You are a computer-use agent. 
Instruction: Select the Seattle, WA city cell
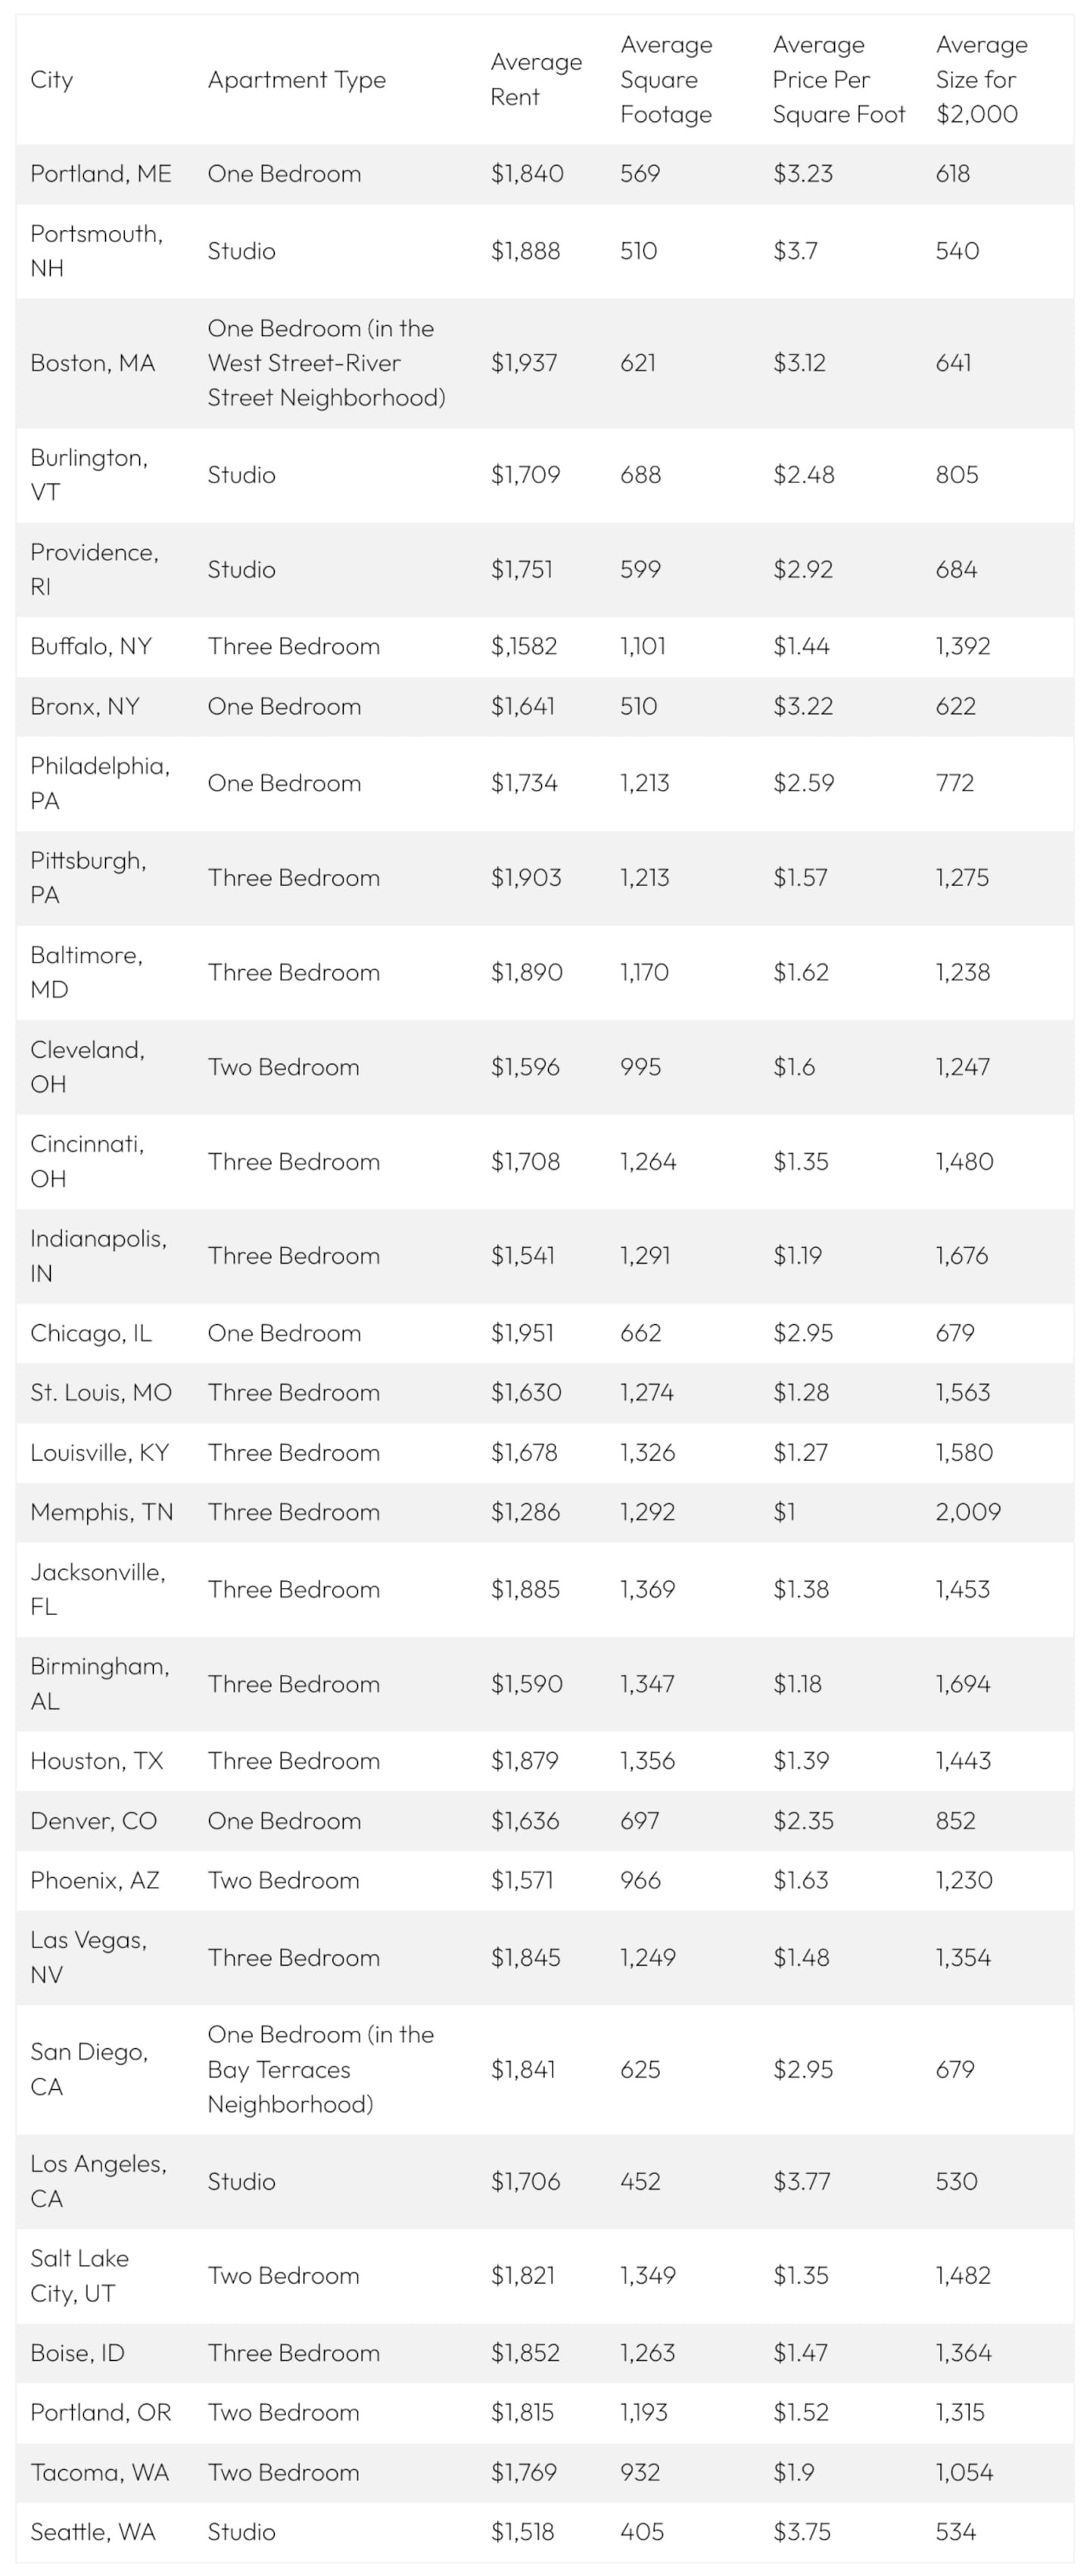click(x=93, y=2532)
